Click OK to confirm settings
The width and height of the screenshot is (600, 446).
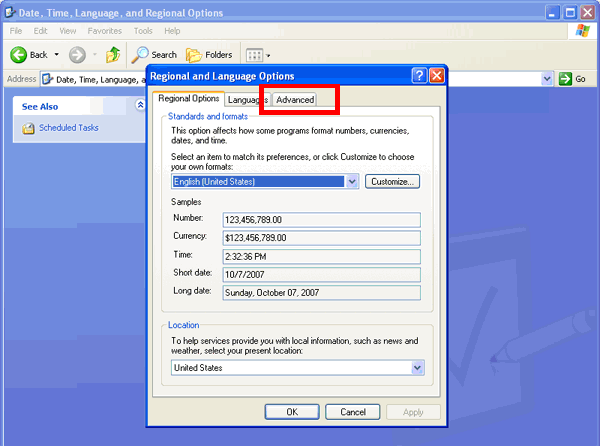(x=292, y=411)
